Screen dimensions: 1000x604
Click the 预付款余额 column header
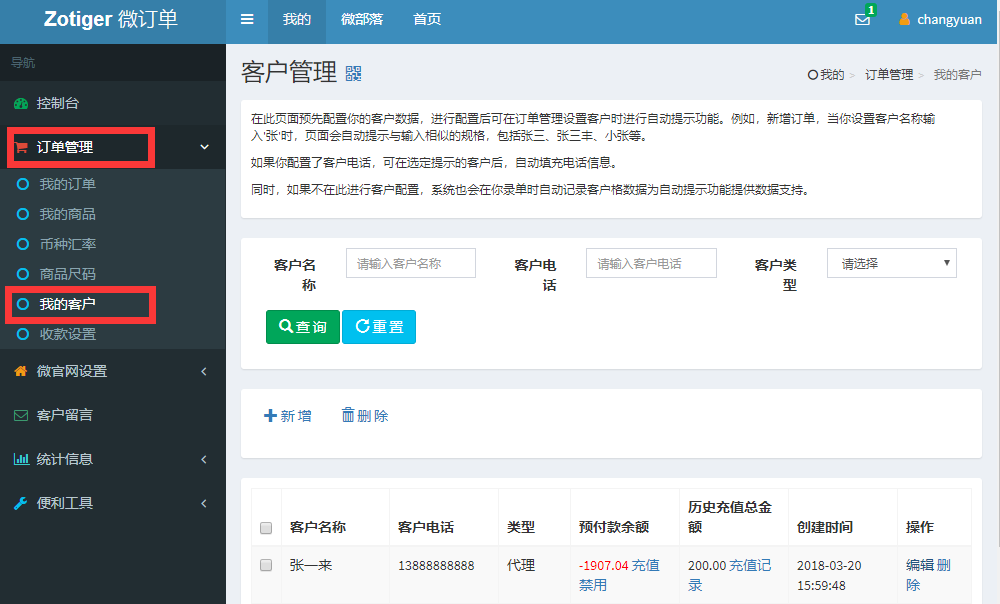pyautogui.click(x=614, y=527)
